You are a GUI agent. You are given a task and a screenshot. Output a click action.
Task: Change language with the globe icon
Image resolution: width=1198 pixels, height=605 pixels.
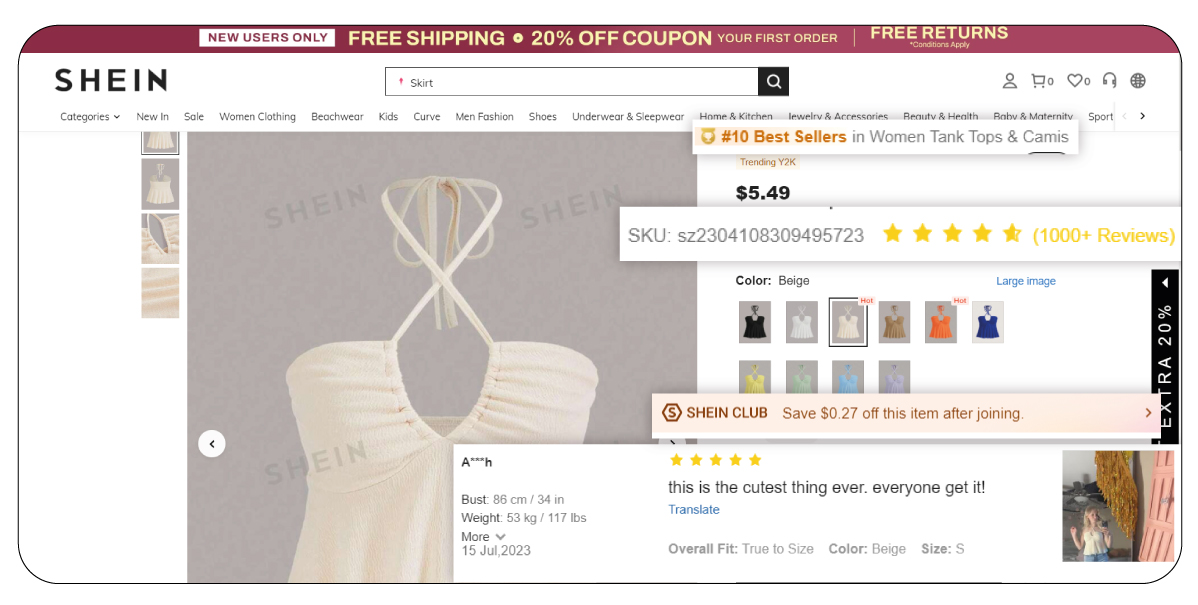1137,81
